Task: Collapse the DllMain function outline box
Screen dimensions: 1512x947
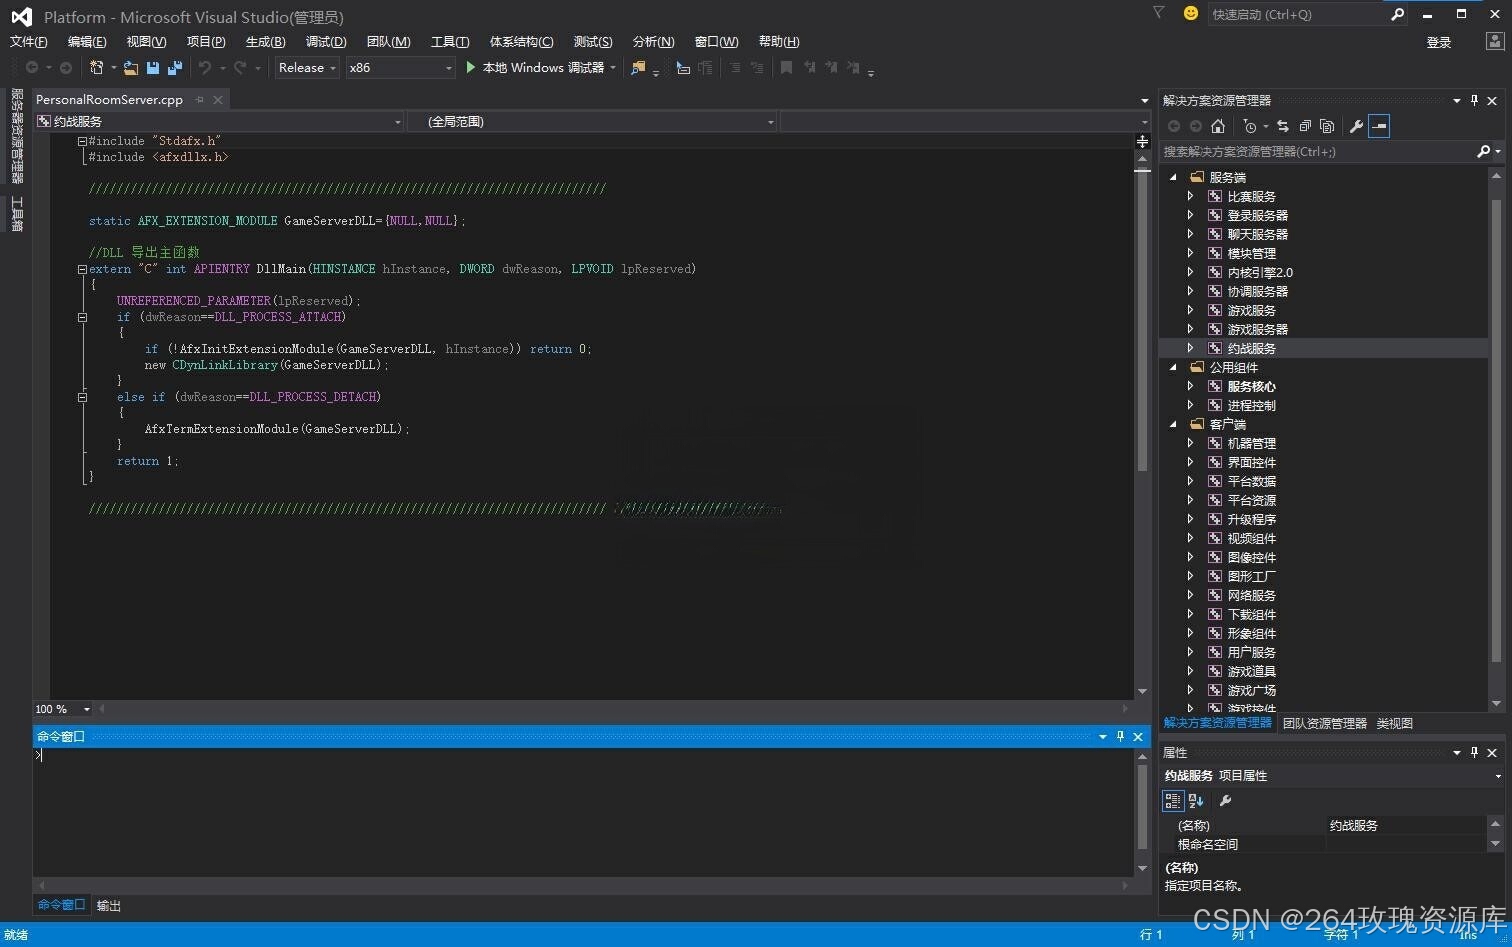Action: click(x=82, y=269)
